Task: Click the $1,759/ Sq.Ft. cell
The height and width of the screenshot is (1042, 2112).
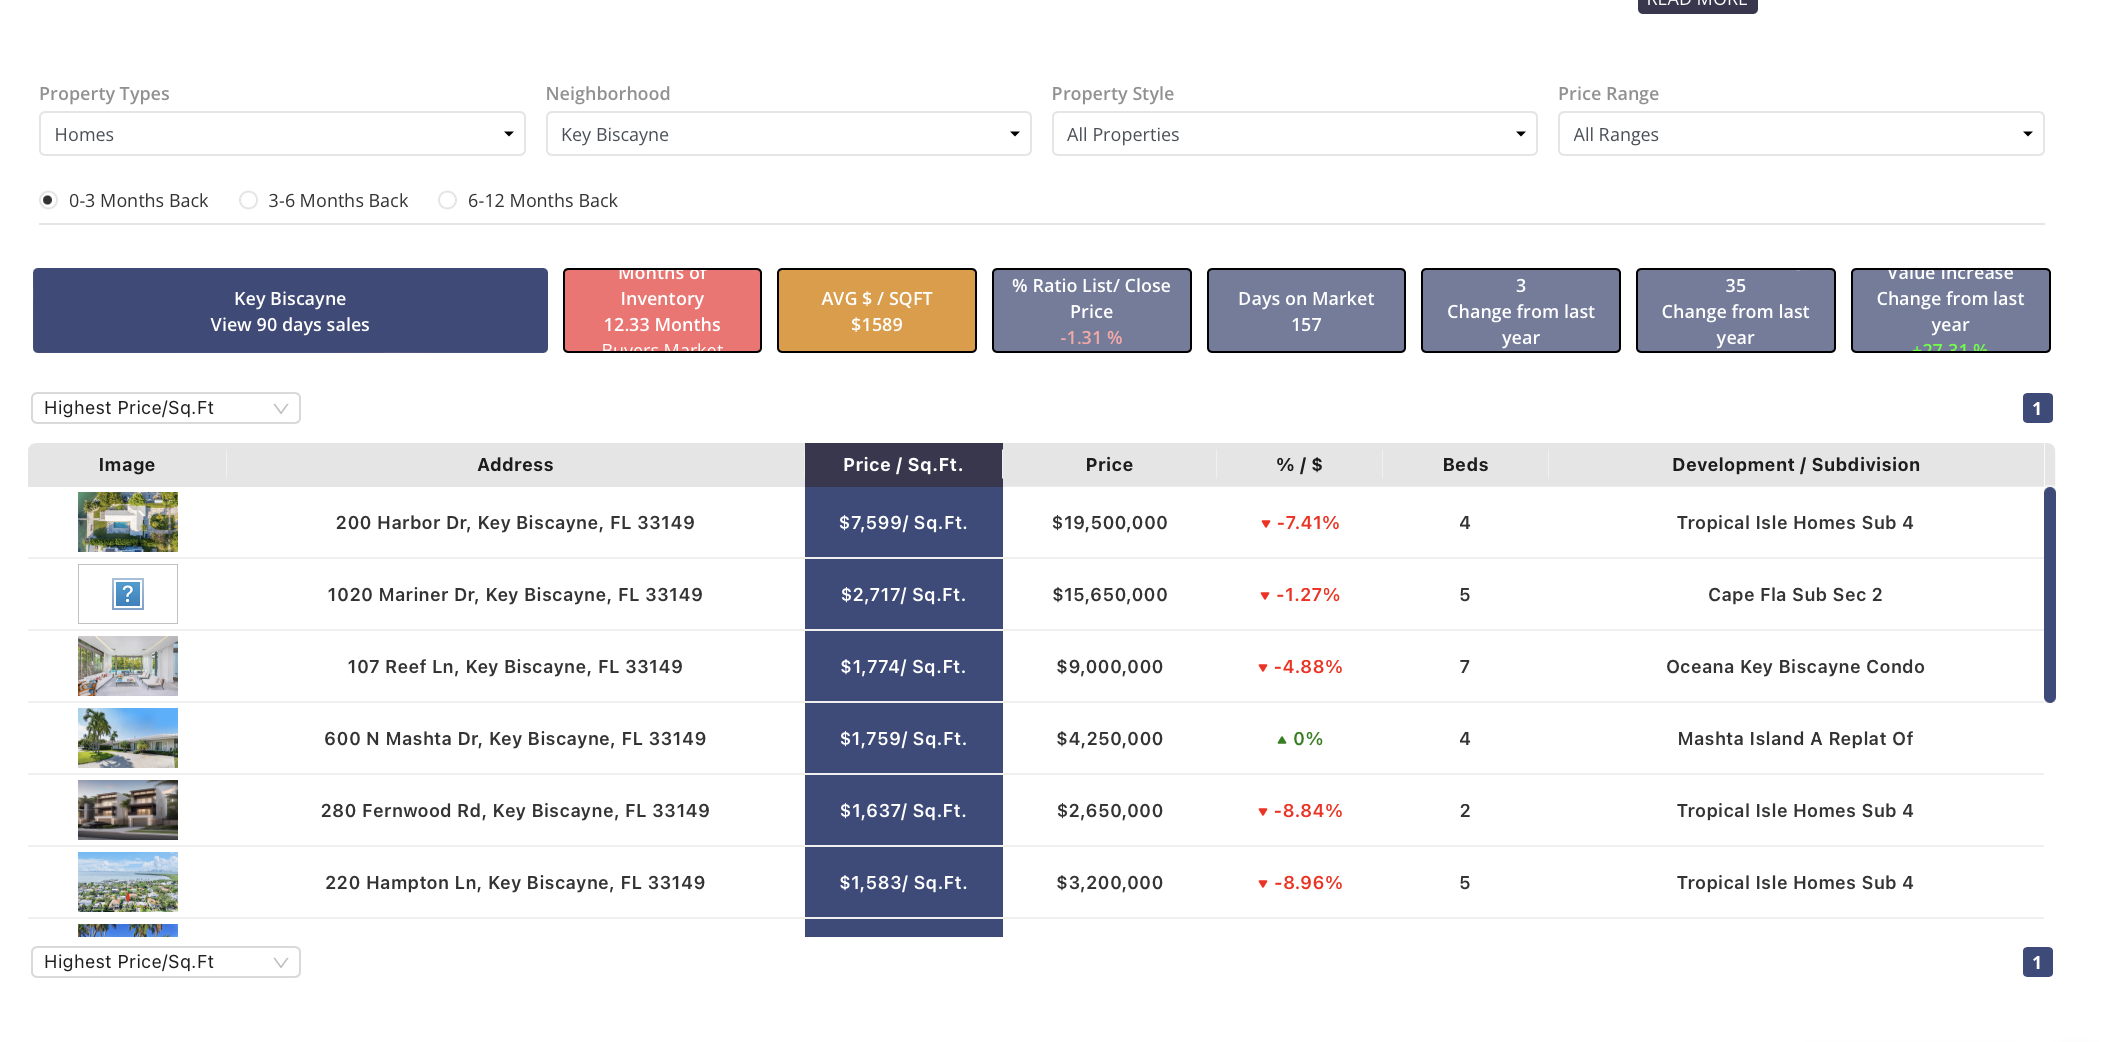Action: (903, 739)
